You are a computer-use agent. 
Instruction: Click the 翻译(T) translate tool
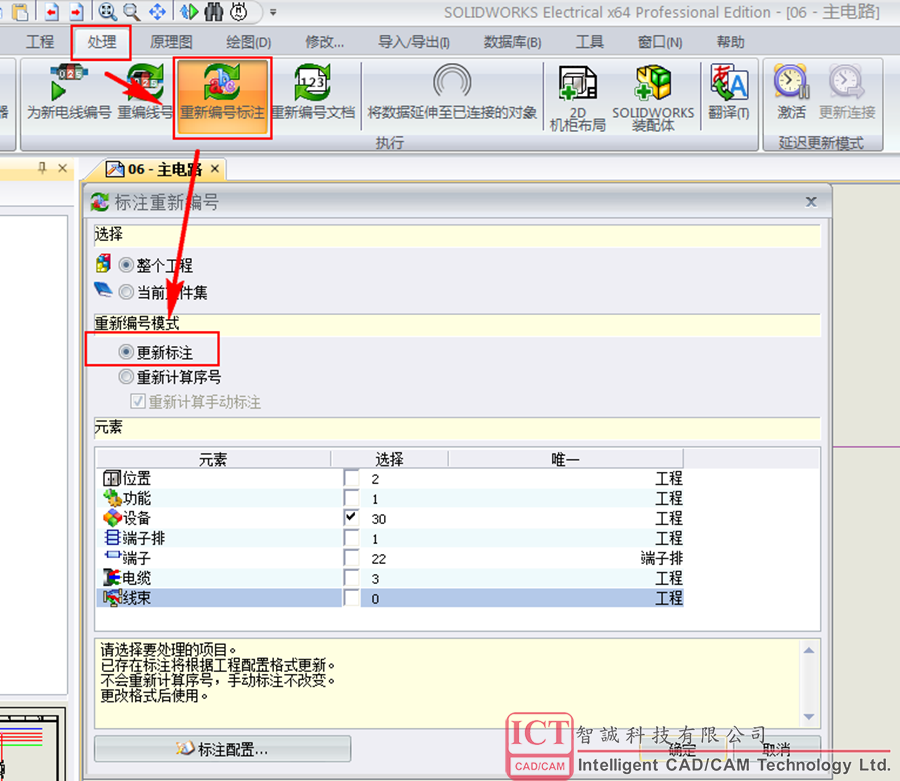tap(729, 92)
